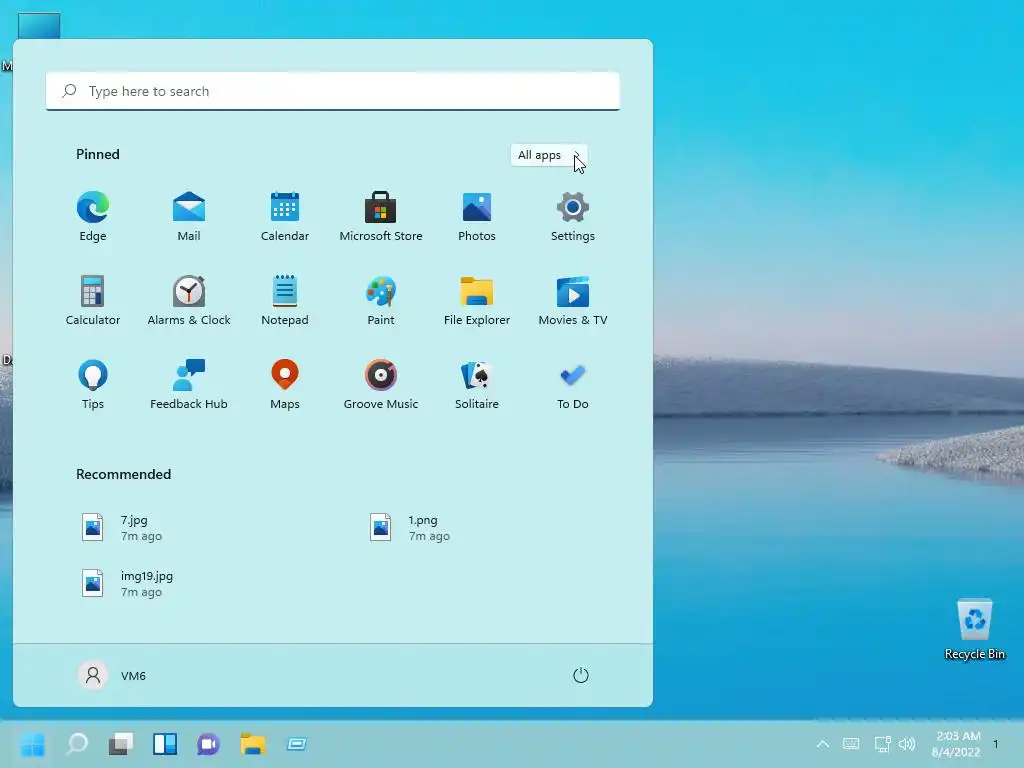Image resolution: width=1024 pixels, height=768 pixels.
Task: Open Microsoft Store from pinned apps
Action: point(381,217)
